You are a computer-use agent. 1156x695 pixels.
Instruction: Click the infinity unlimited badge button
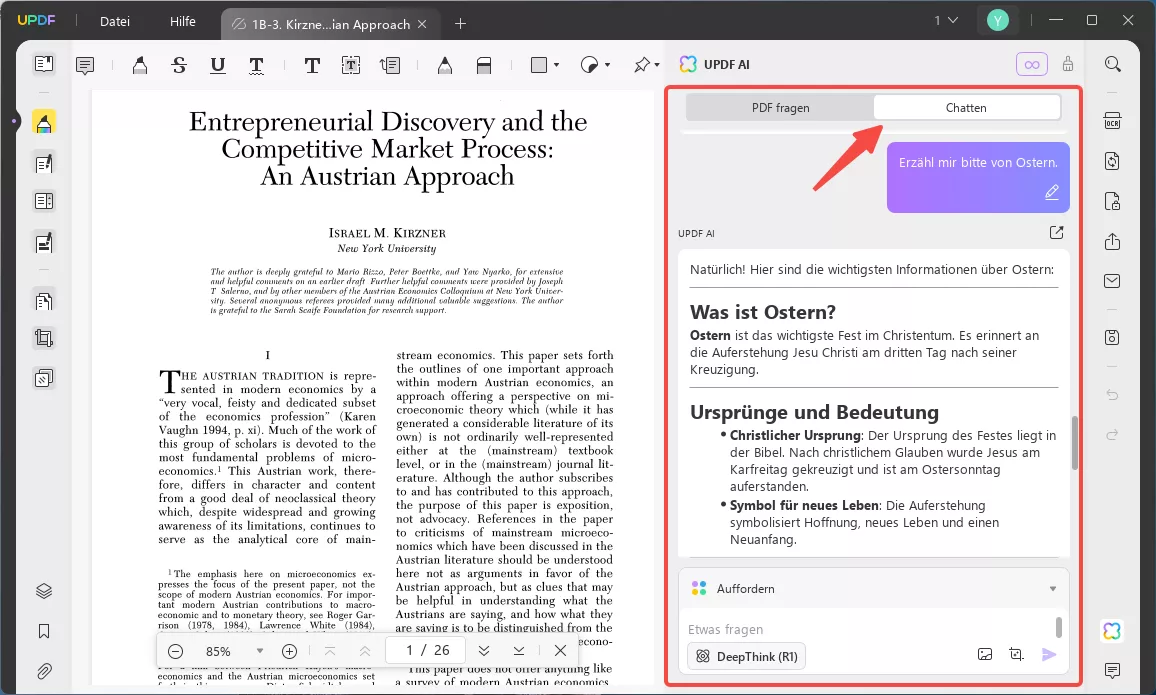point(1031,65)
